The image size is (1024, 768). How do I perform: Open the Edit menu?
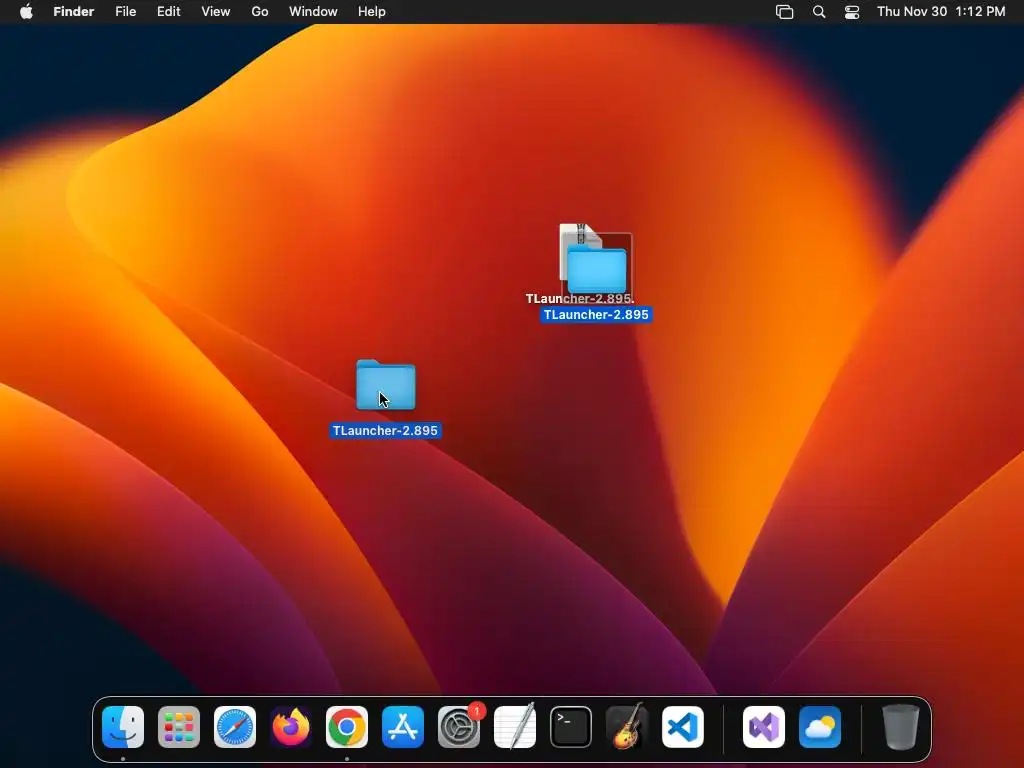[168, 12]
